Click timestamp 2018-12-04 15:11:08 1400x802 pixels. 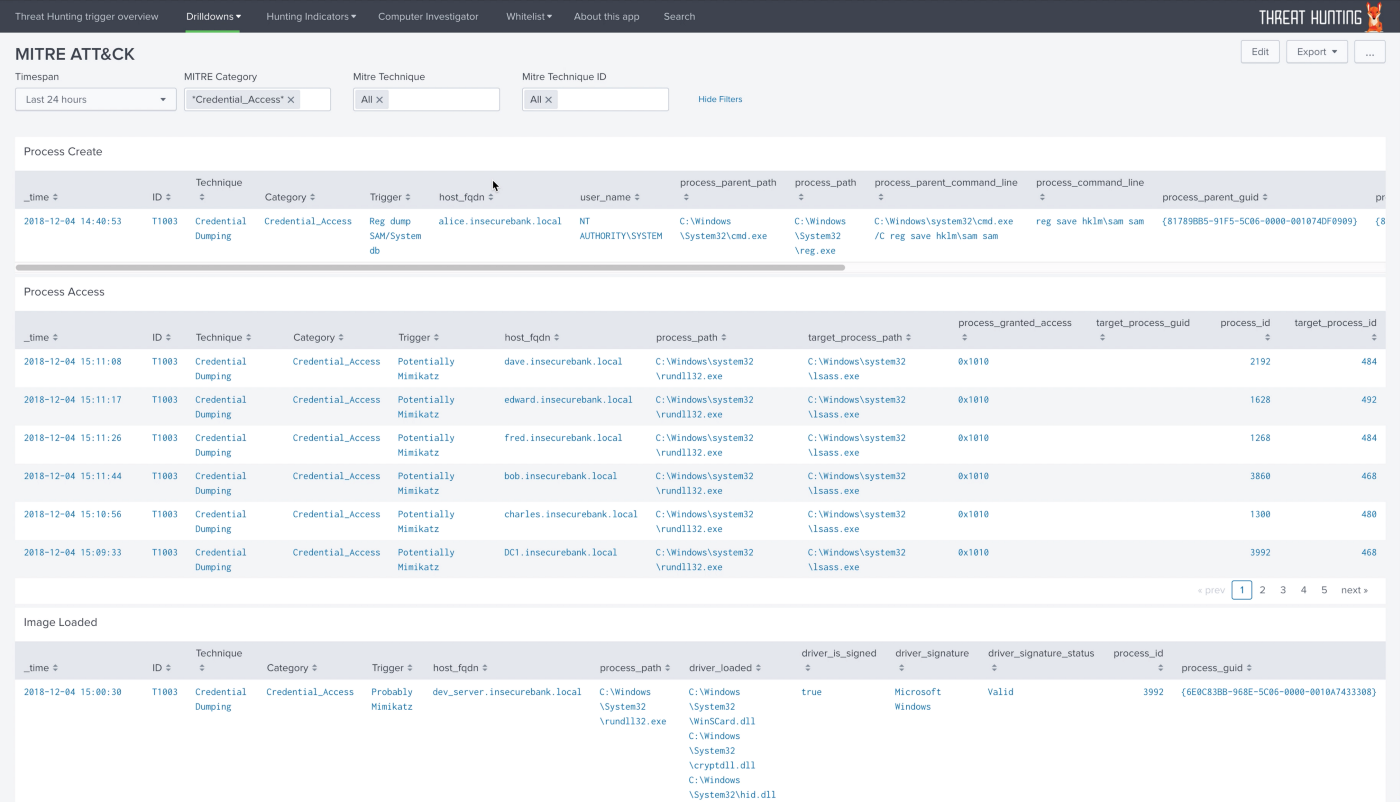coord(73,361)
